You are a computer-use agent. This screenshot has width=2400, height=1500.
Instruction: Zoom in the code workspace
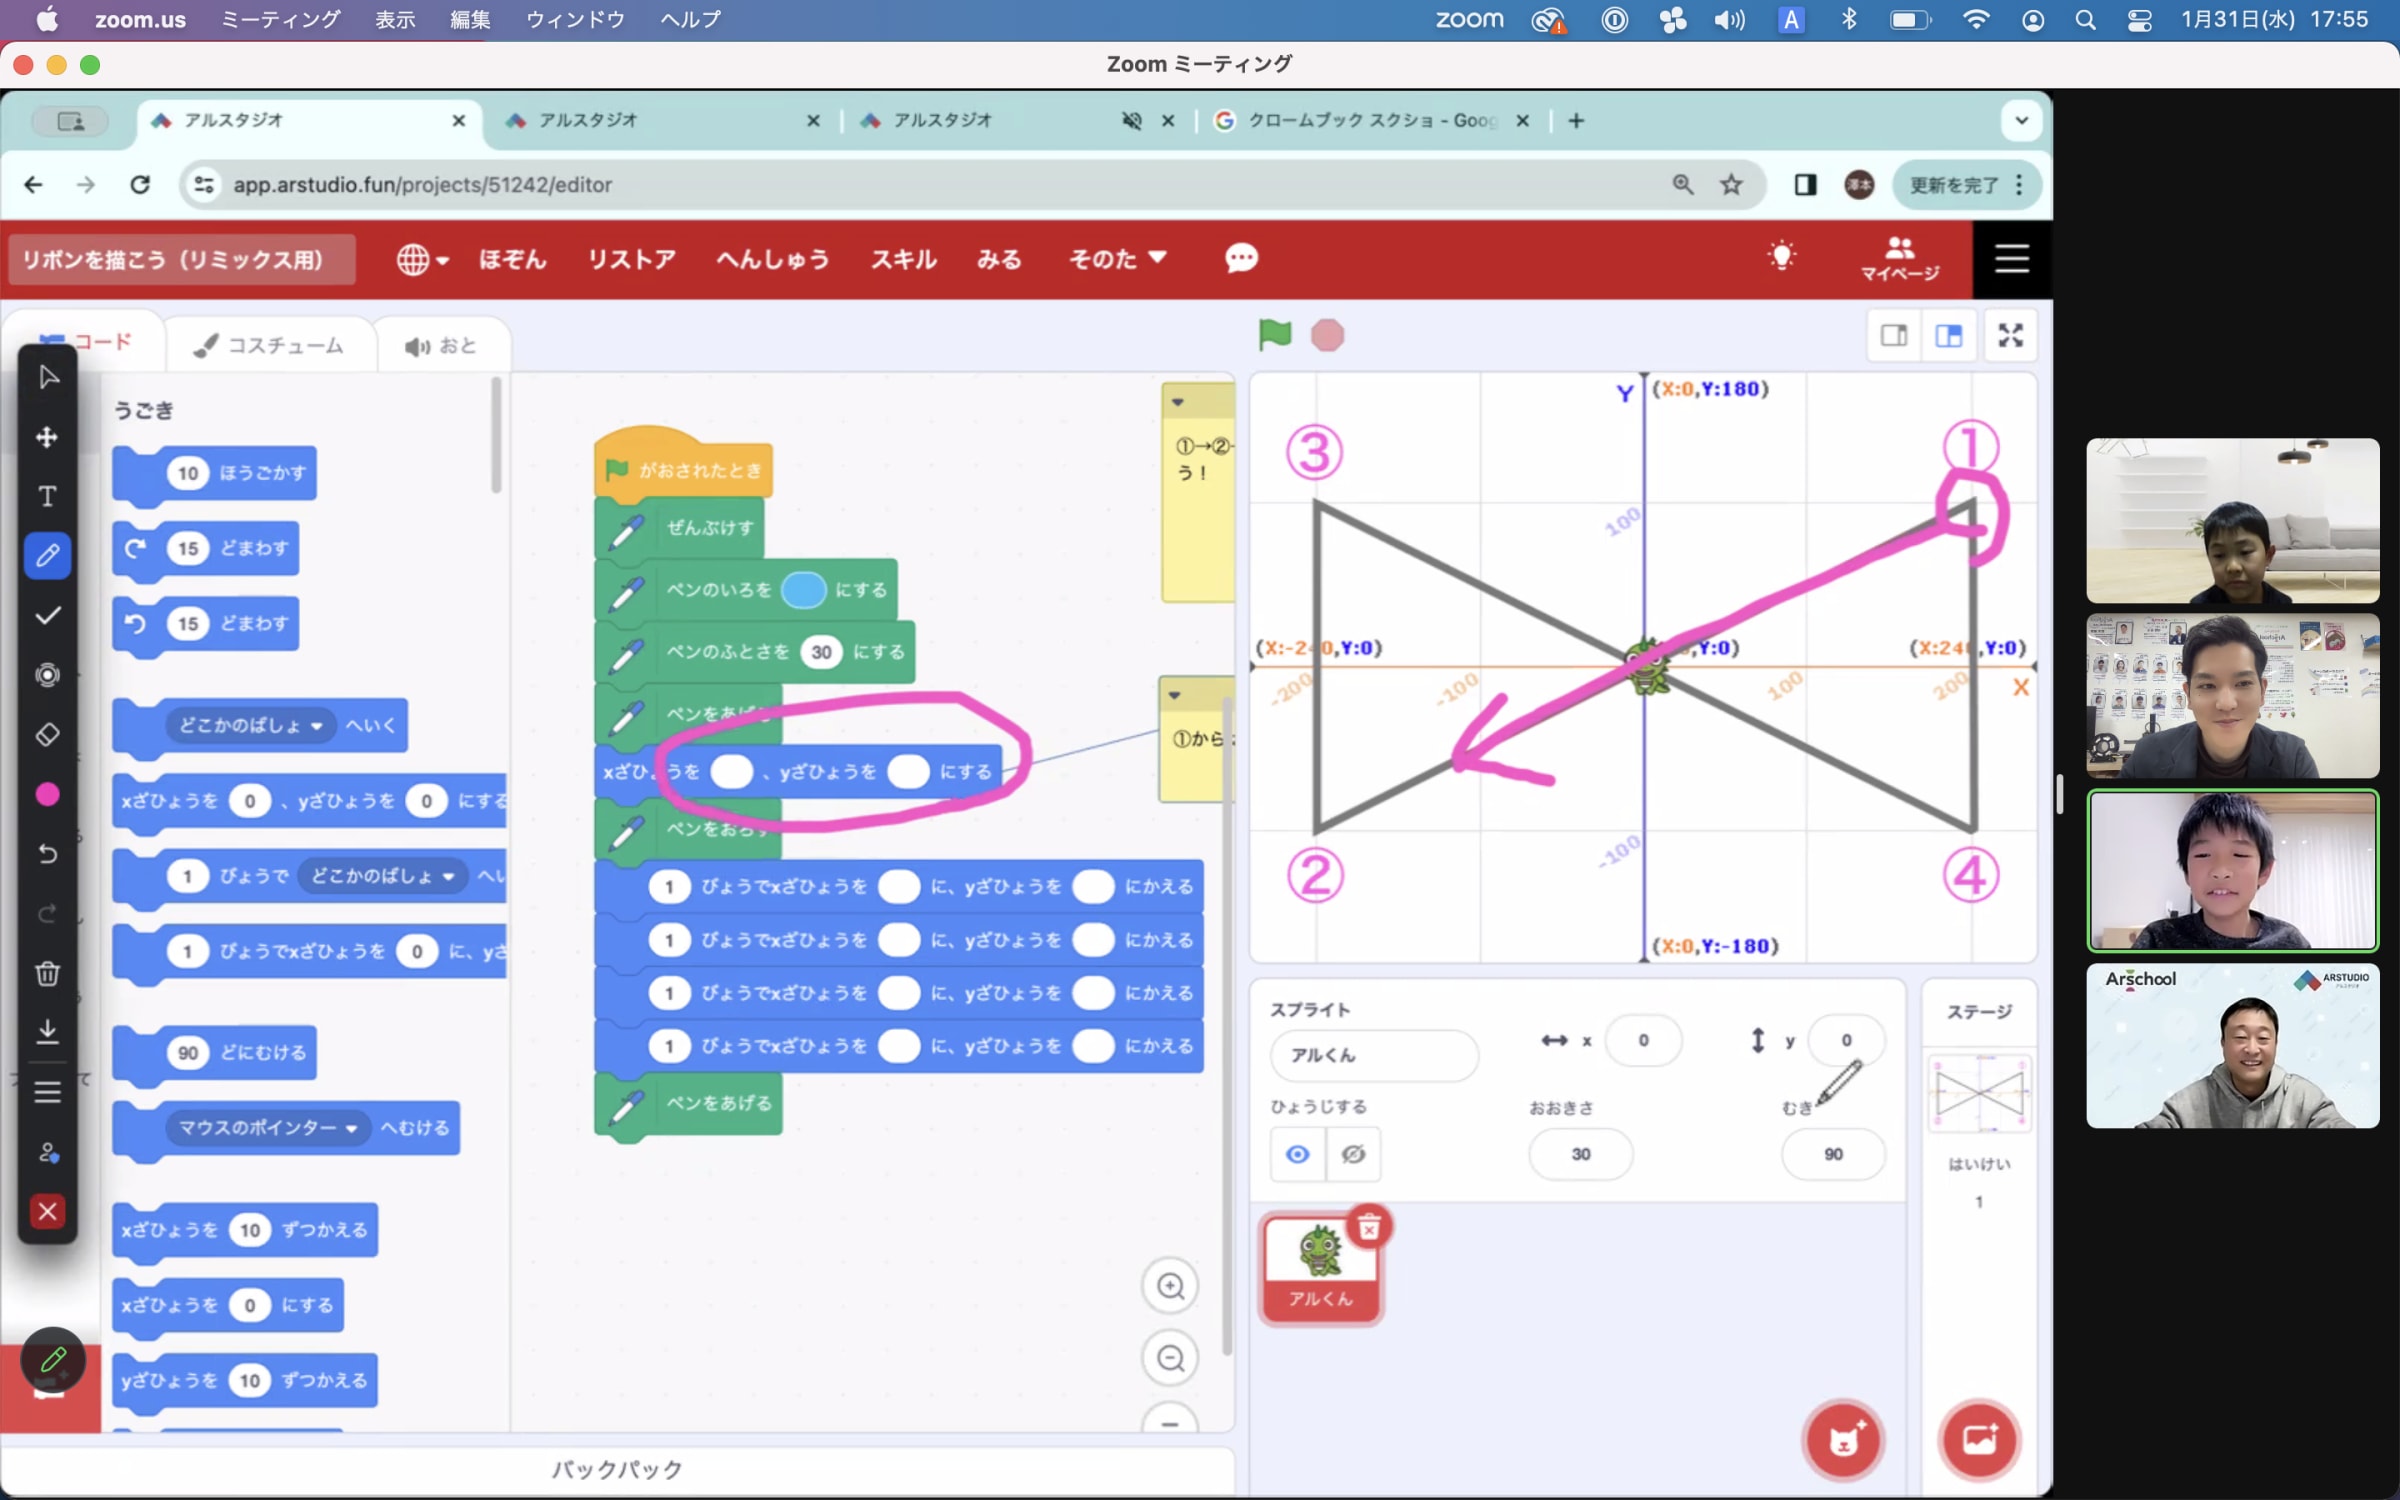pos(1170,1286)
